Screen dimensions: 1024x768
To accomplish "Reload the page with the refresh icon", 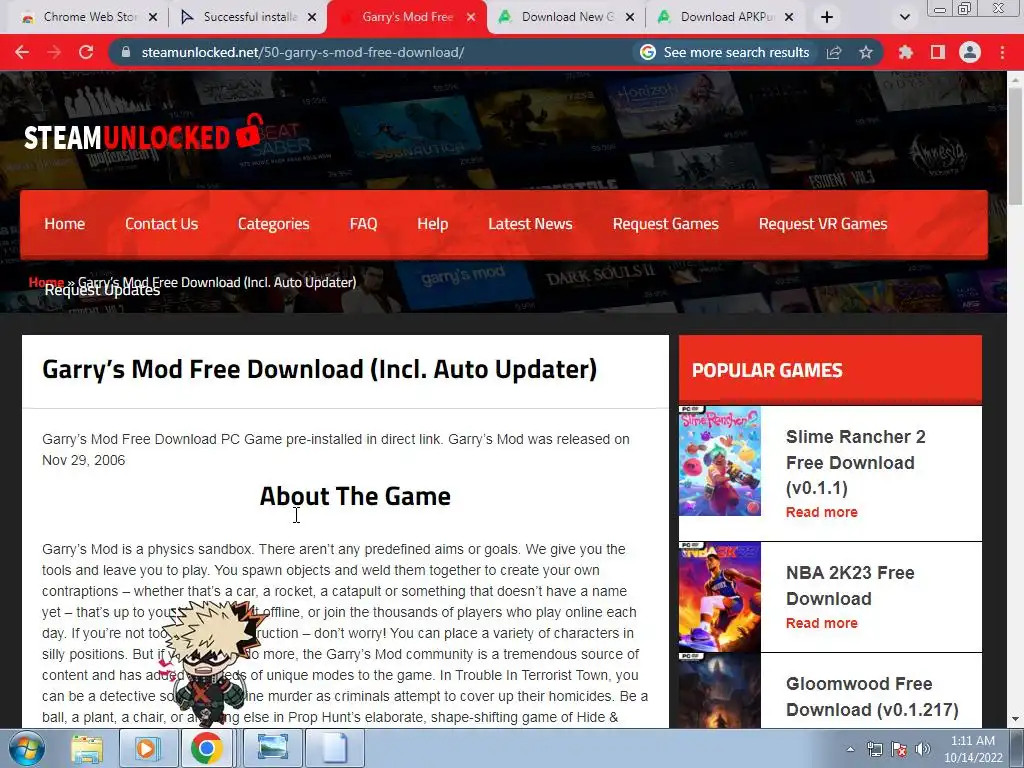I will (x=86, y=52).
